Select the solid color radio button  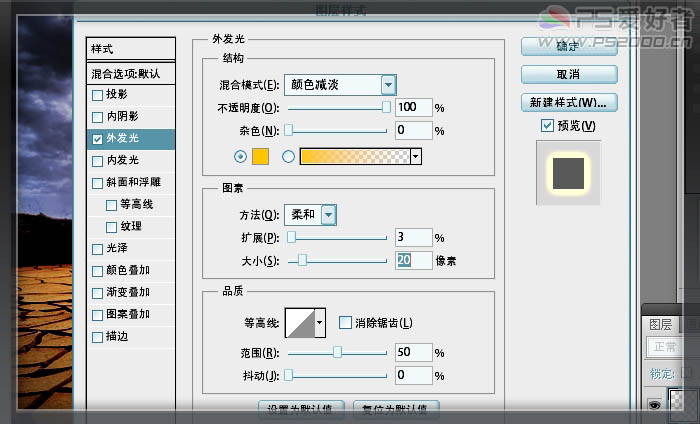coord(239,156)
